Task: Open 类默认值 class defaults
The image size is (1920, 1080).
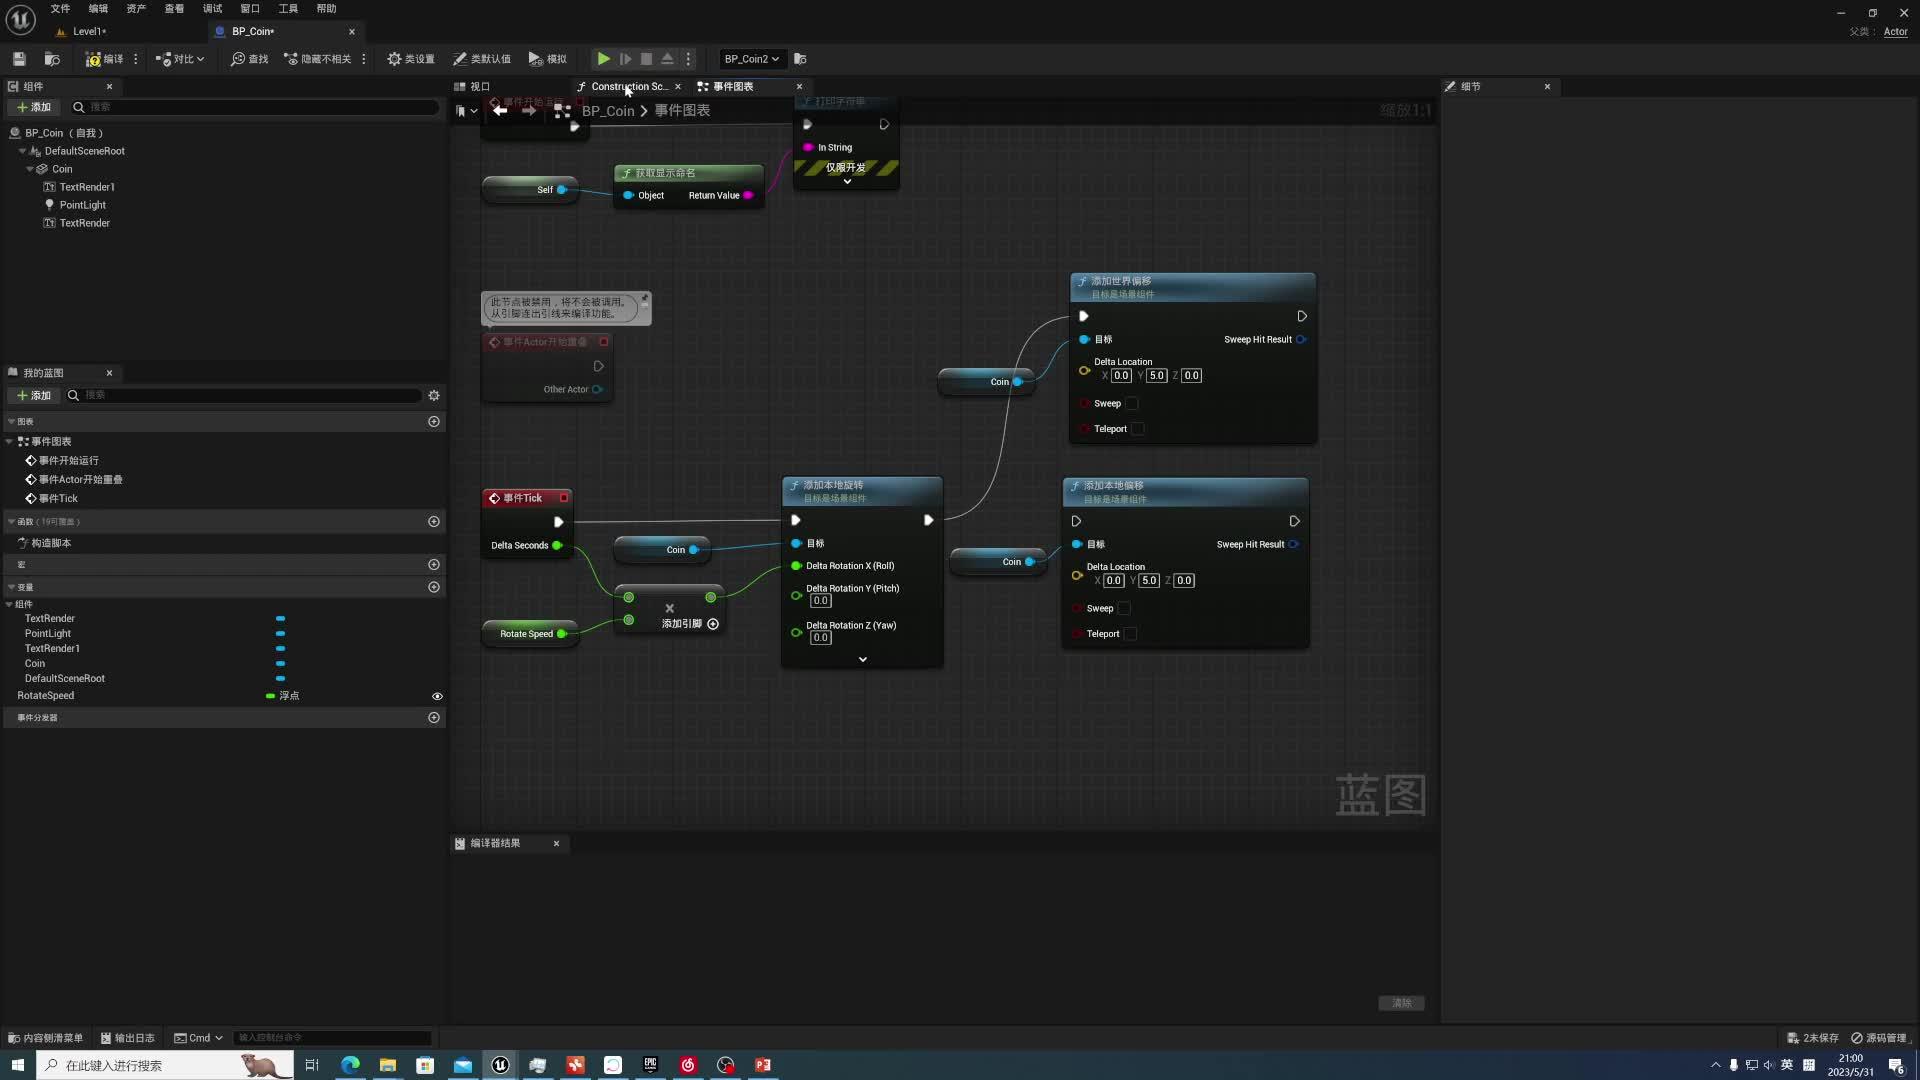Action: click(482, 59)
